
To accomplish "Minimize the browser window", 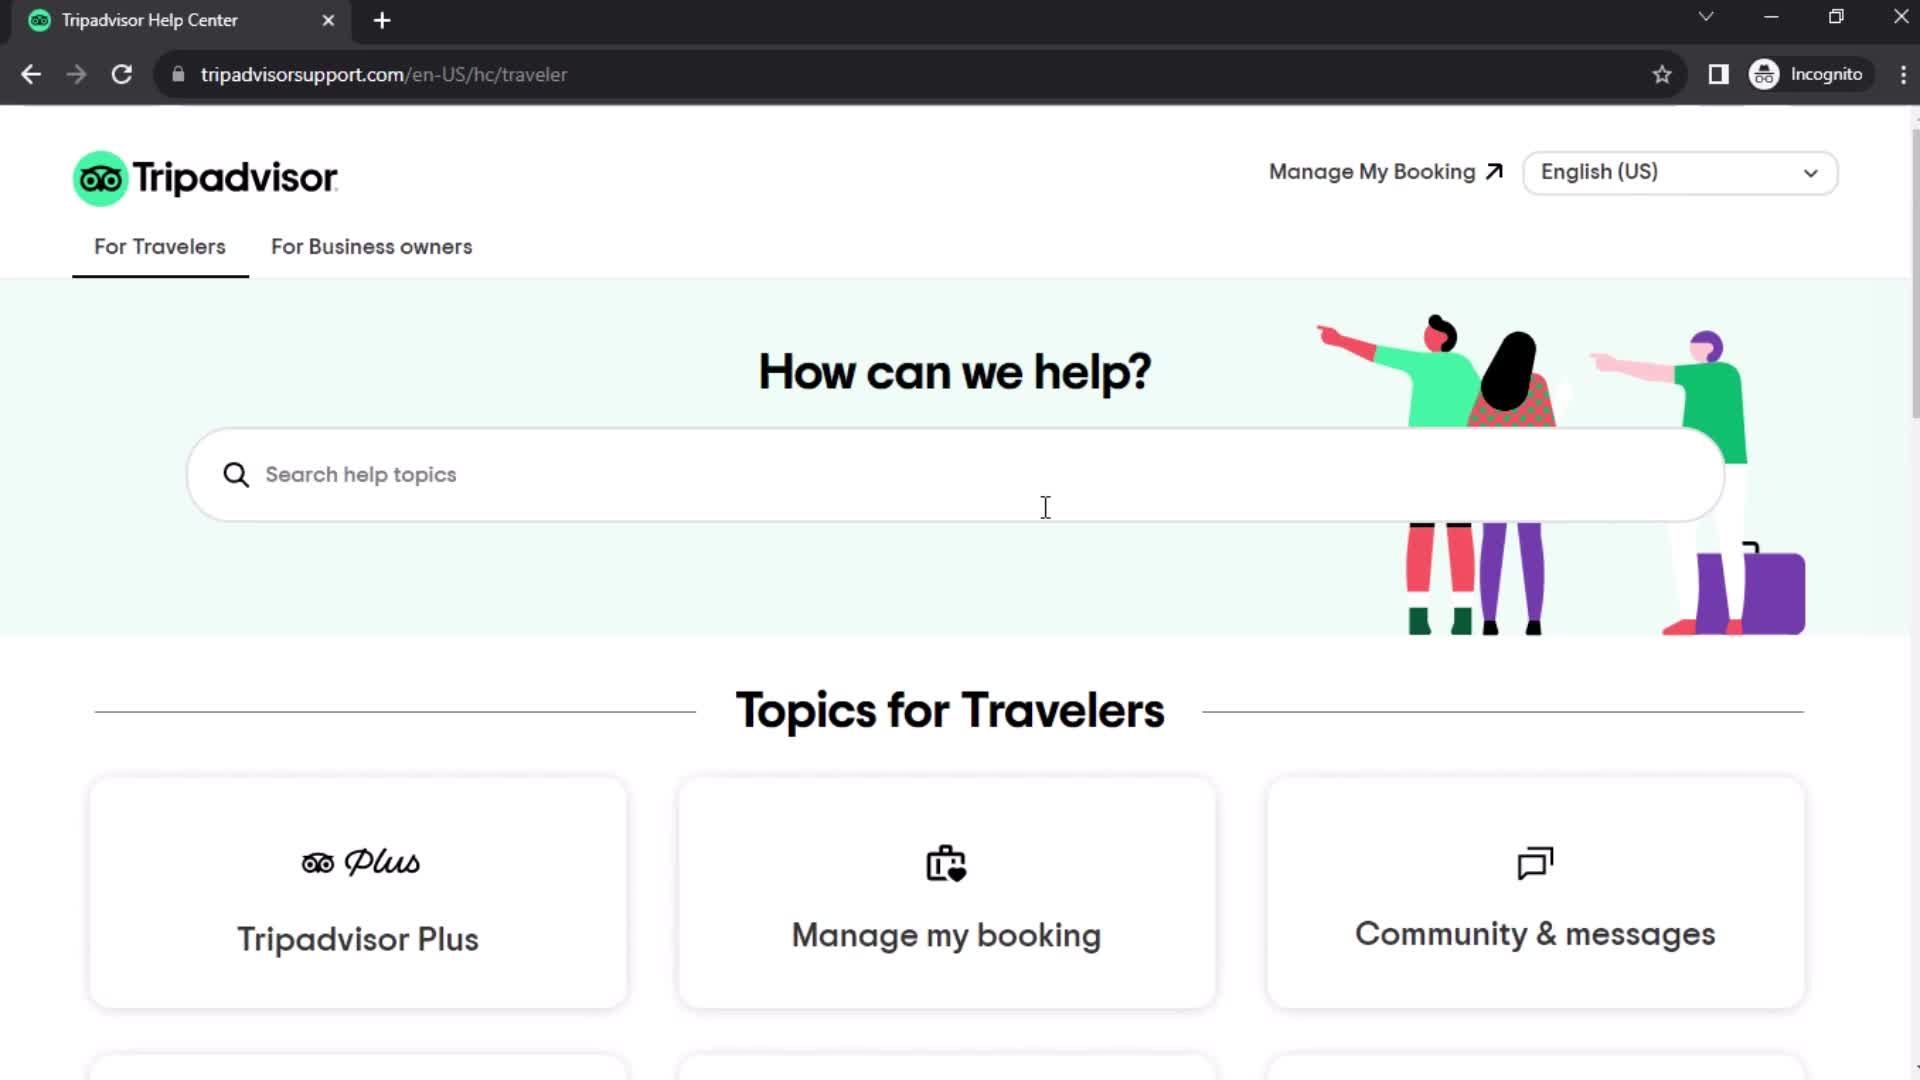I will click(x=1771, y=17).
